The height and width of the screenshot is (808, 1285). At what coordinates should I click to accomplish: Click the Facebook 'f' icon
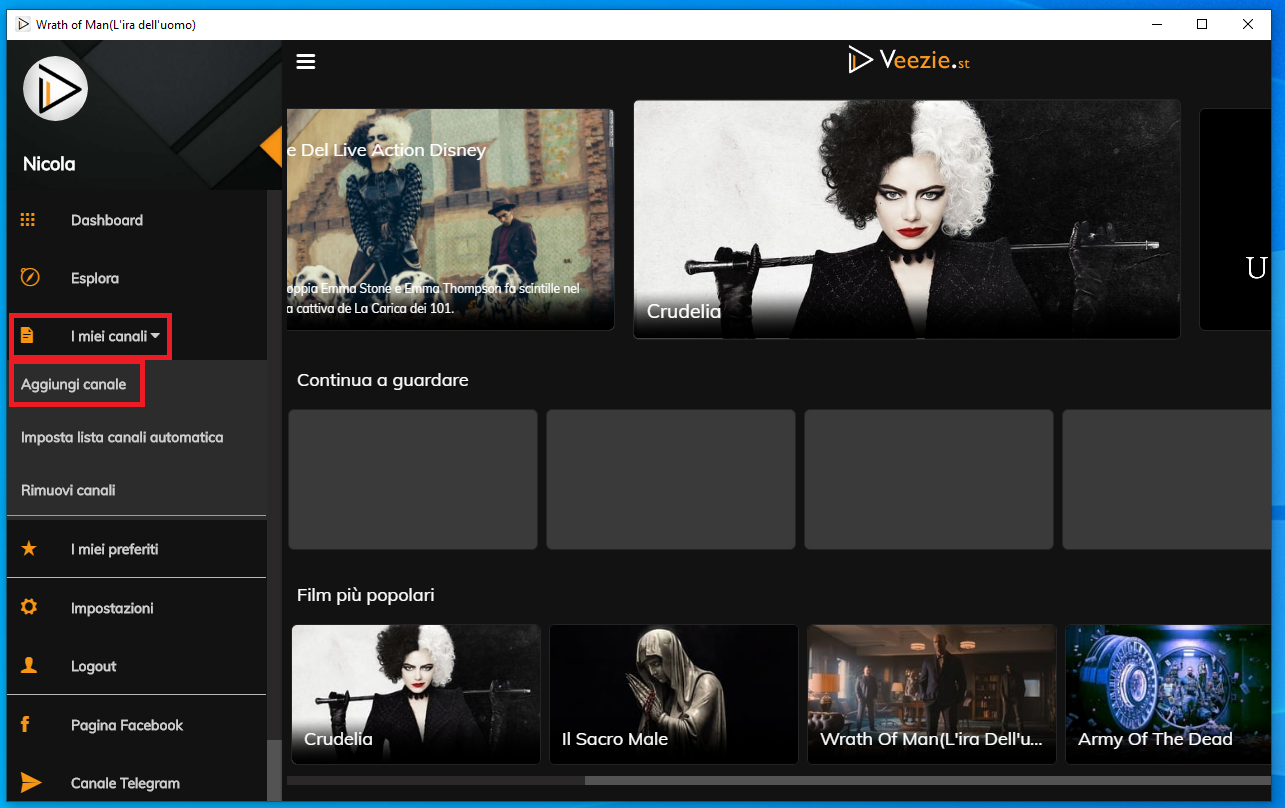pos(26,724)
